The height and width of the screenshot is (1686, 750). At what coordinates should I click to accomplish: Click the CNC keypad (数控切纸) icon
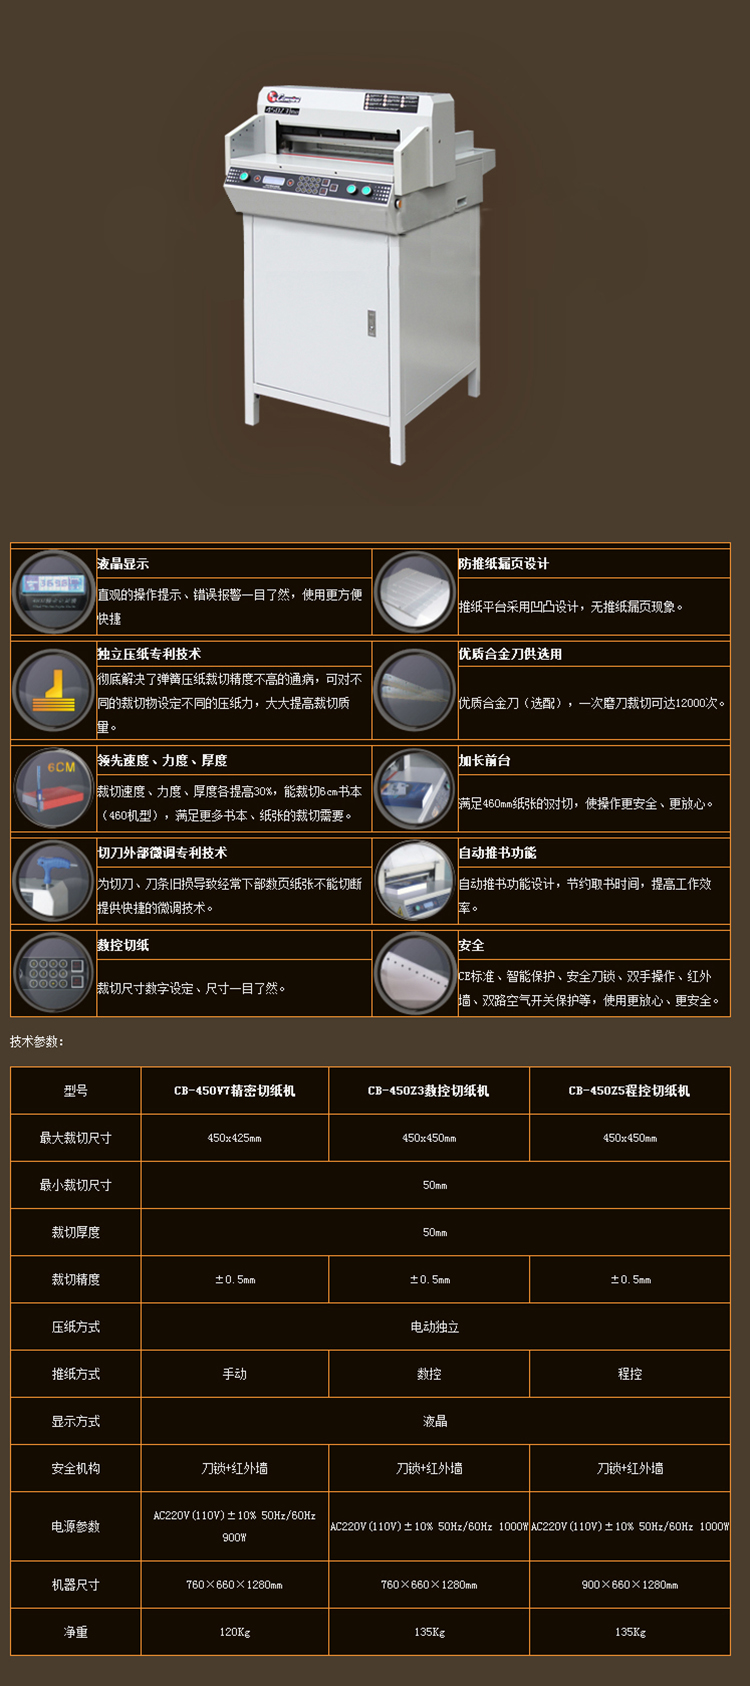click(54, 973)
